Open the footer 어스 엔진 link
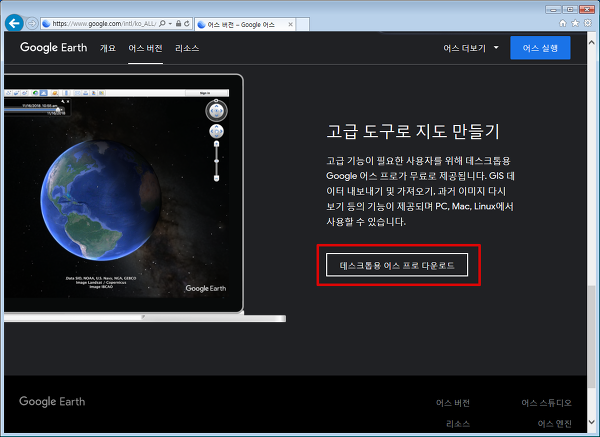This screenshot has height=437, width=600. click(554, 424)
